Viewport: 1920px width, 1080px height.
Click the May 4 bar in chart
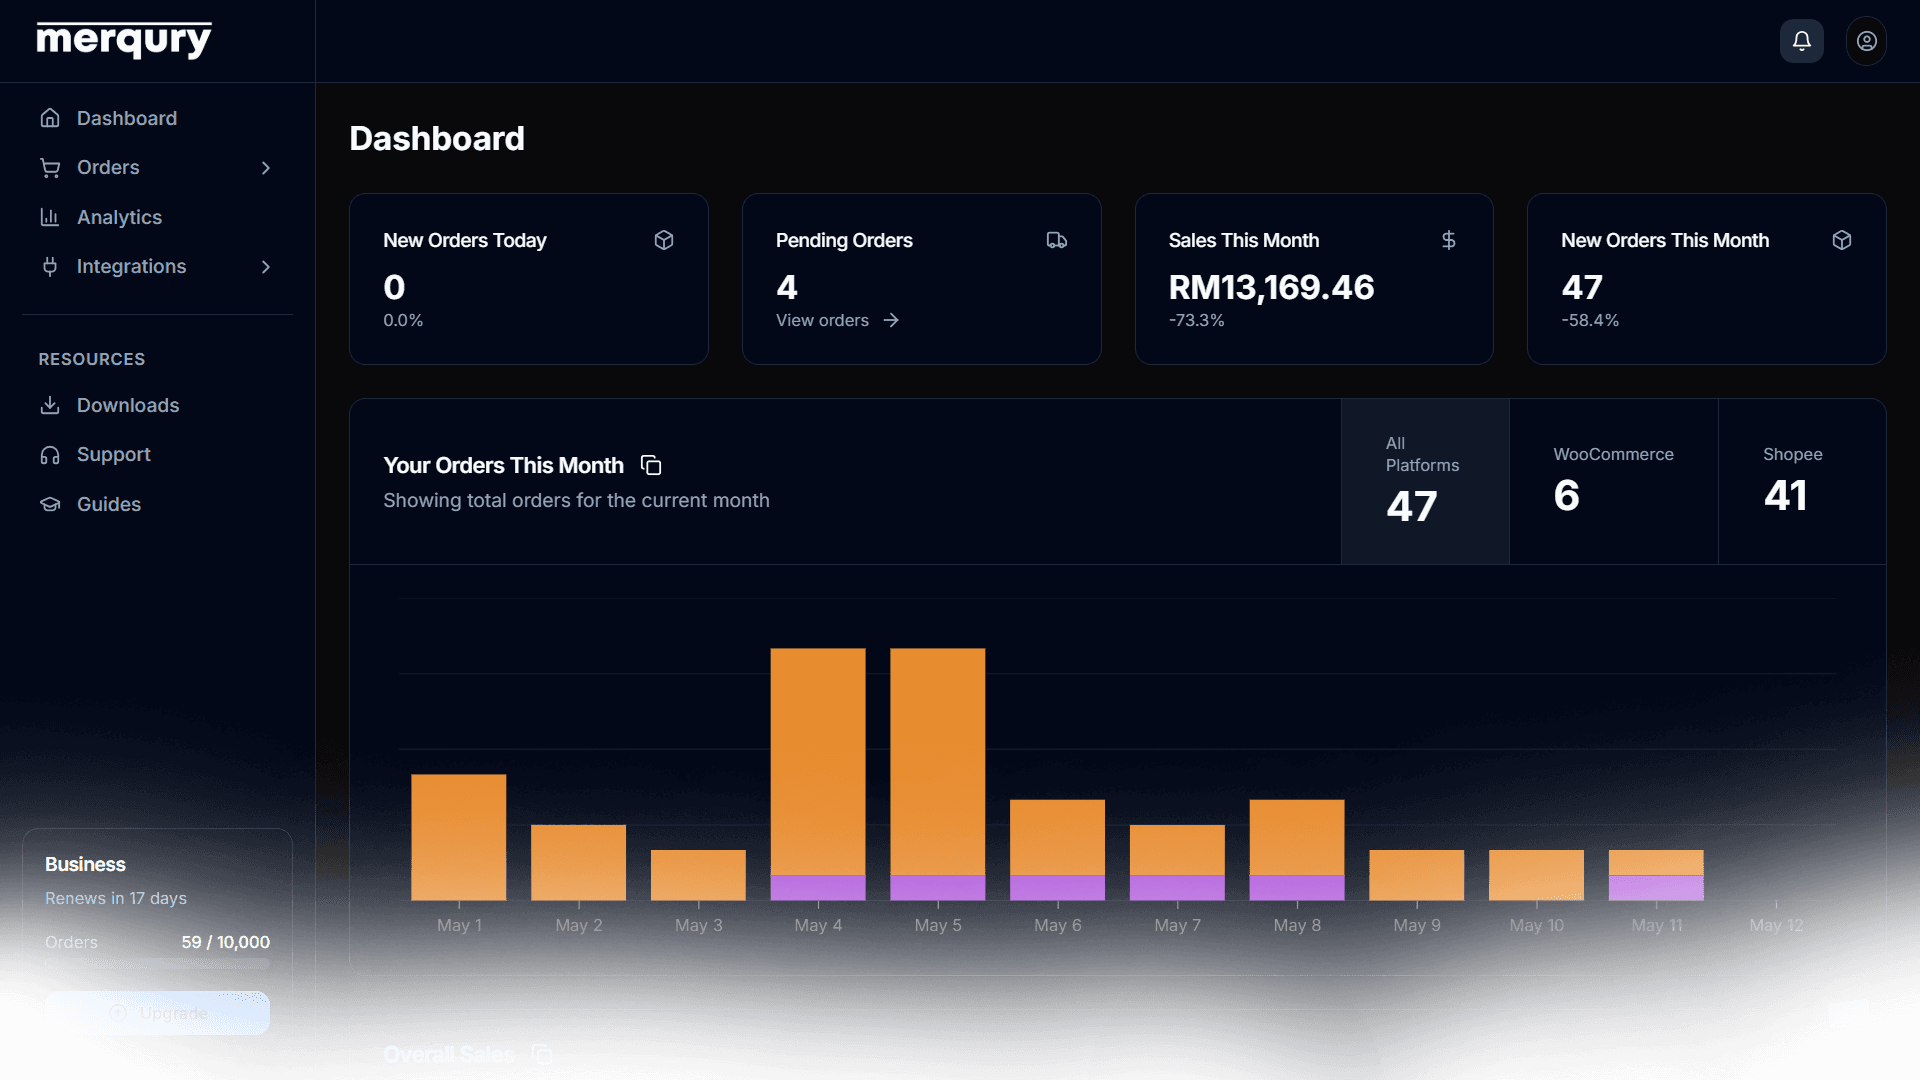tap(818, 774)
